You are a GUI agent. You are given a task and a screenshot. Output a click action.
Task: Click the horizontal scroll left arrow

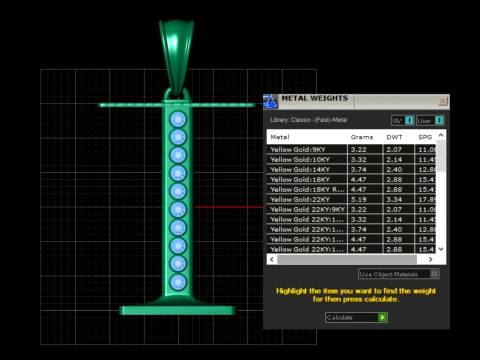click(272, 259)
